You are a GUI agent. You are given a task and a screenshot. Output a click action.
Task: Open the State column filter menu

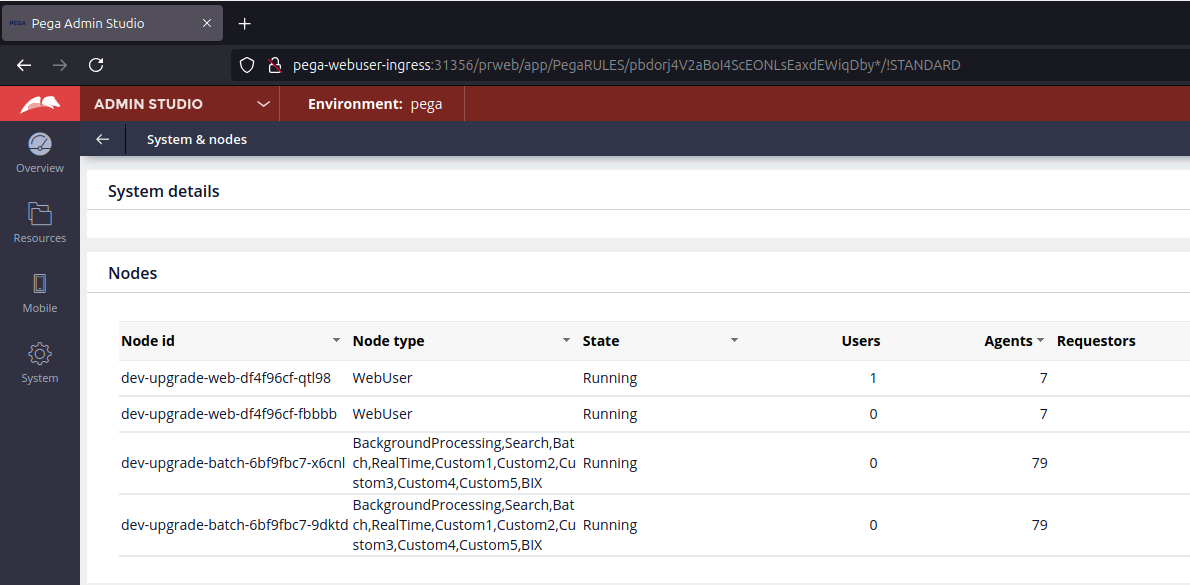[735, 341]
